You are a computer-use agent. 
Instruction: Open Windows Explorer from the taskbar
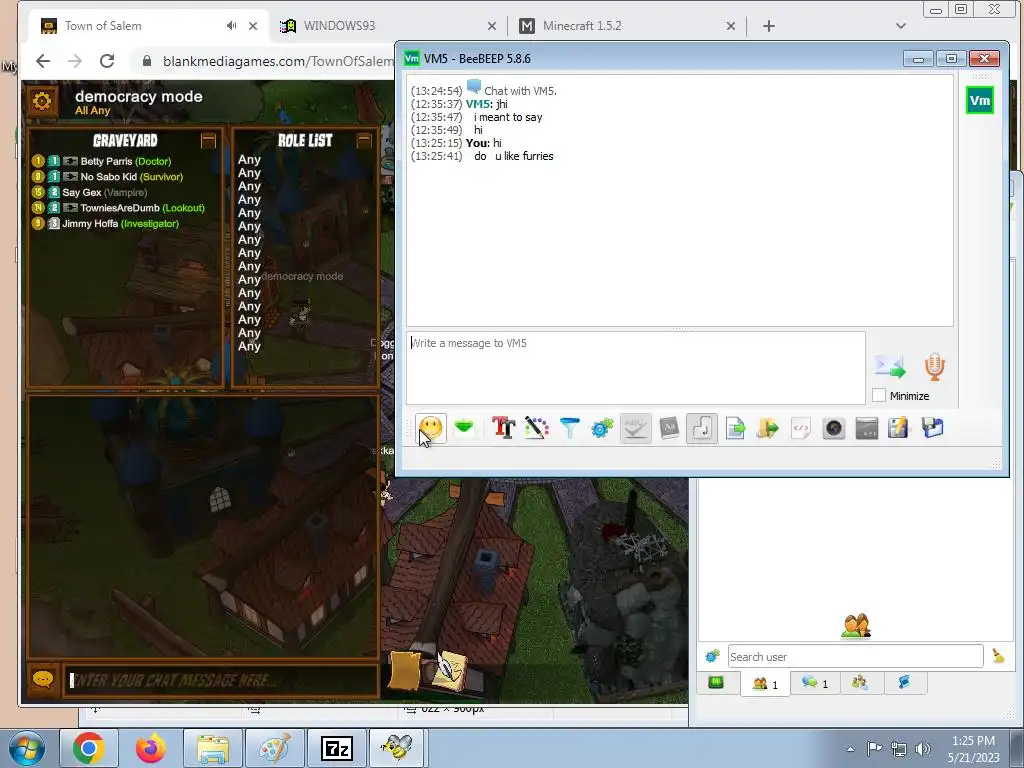(213, 748)
